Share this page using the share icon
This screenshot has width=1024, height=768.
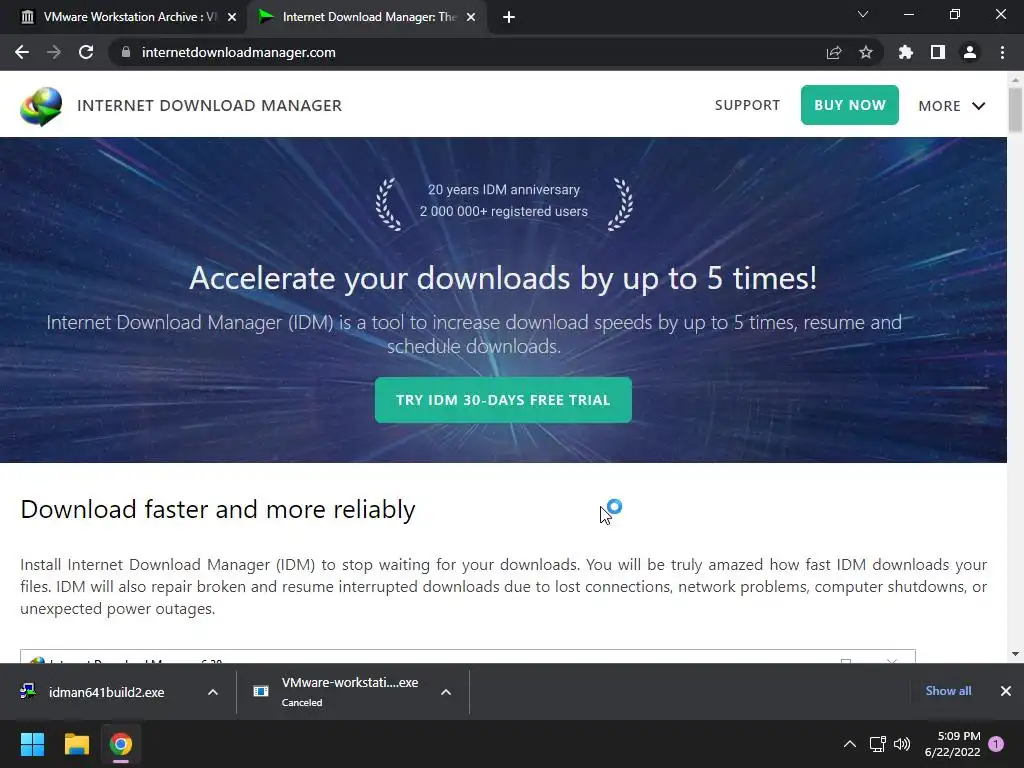click(833, 52)
